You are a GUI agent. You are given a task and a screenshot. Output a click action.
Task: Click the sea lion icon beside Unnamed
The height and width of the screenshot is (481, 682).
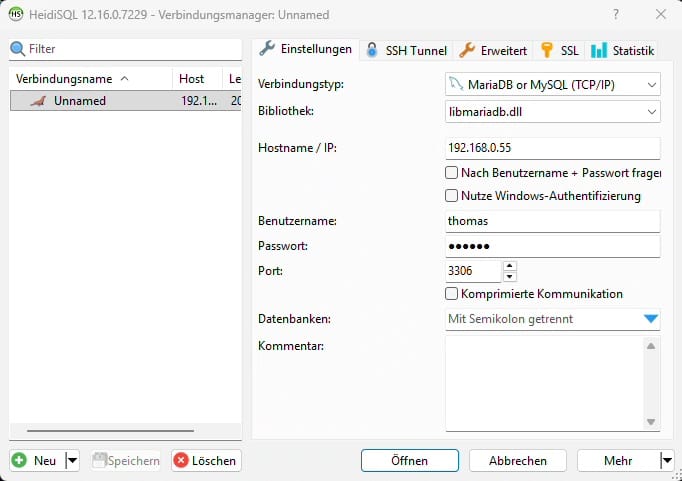38,101
